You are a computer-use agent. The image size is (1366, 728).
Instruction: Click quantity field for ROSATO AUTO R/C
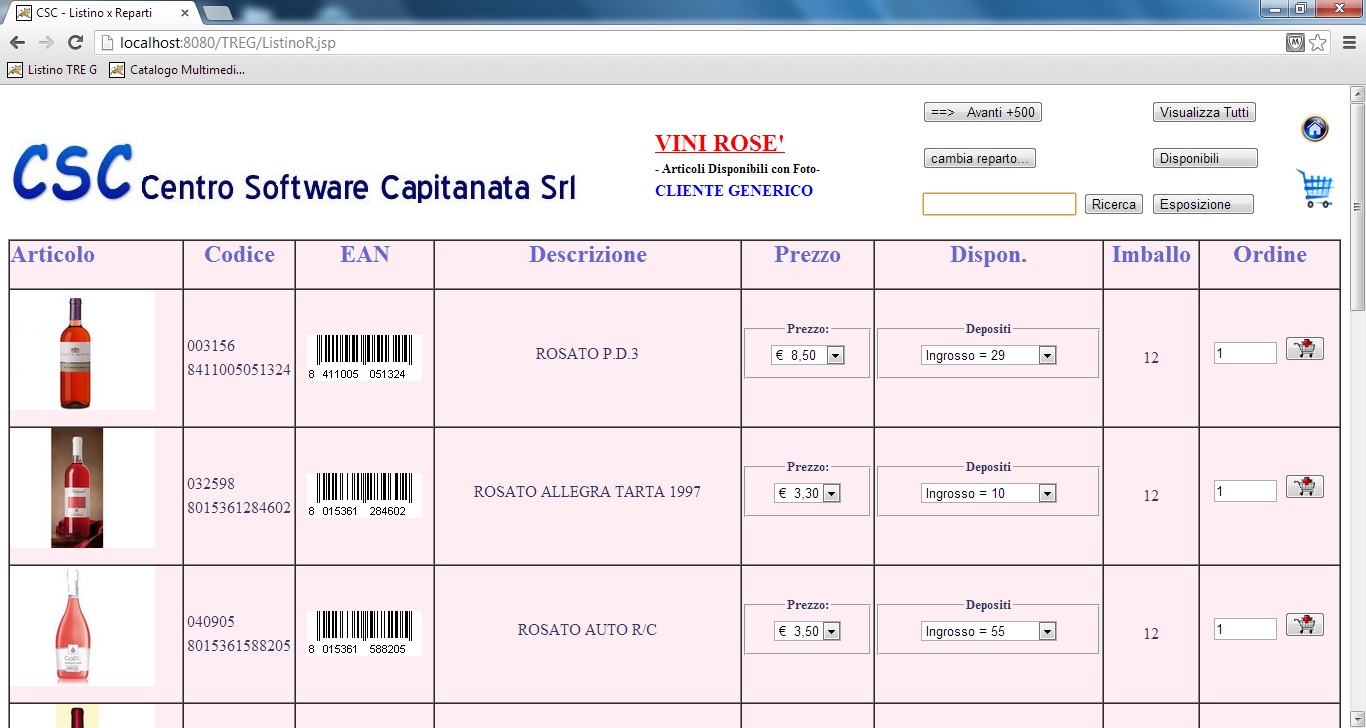1245,629
